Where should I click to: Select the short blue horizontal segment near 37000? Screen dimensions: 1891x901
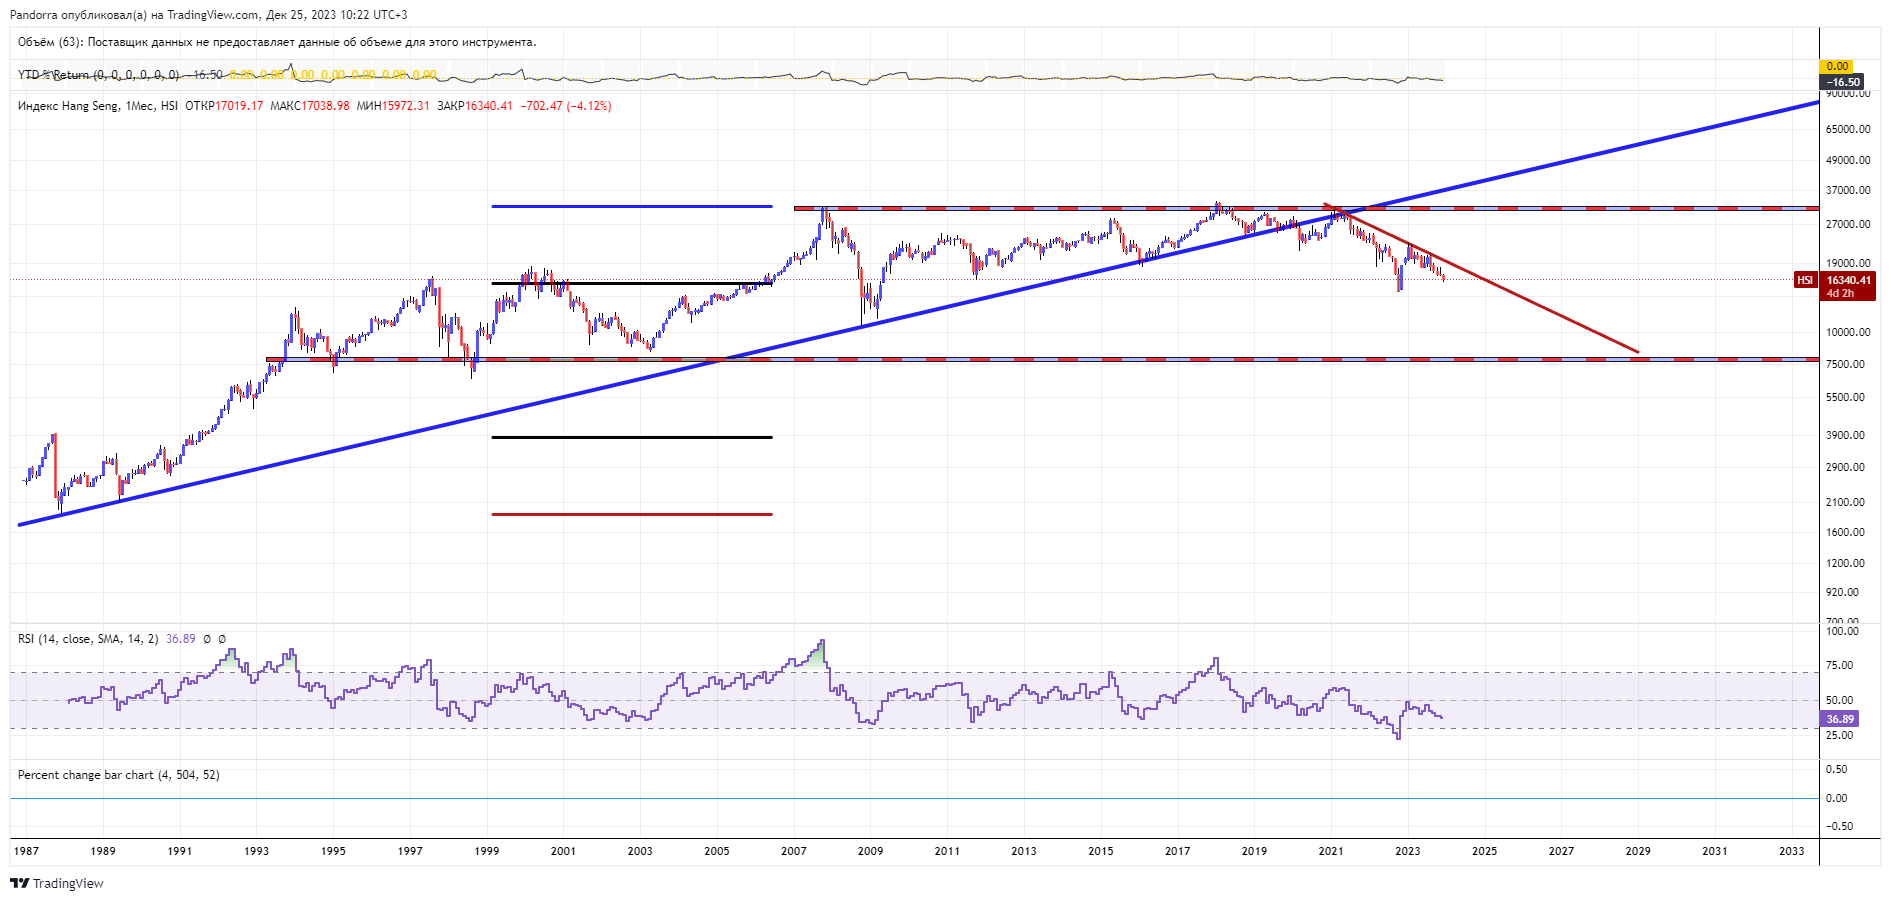click(632, 206)
